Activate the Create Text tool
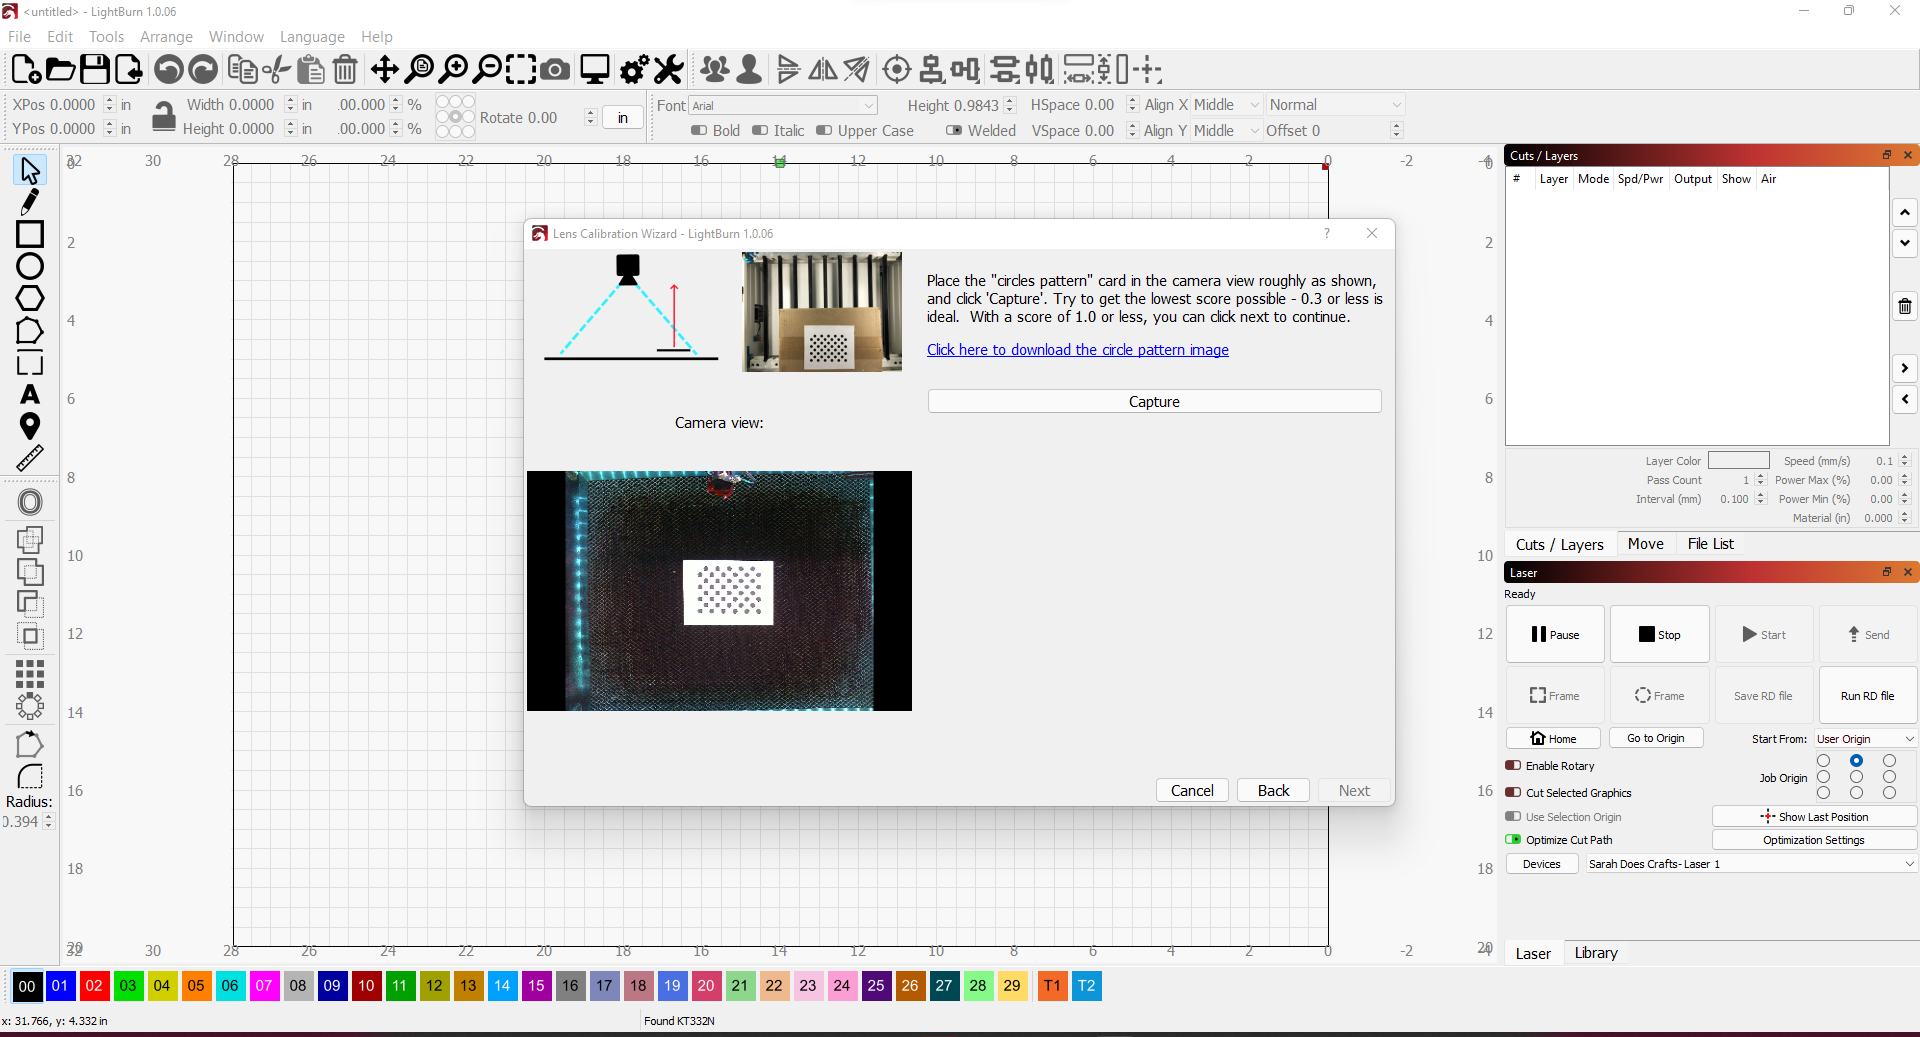 pyautogui.click(x=30, y=395)
